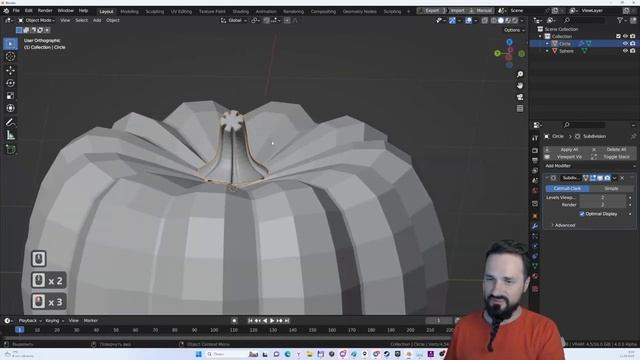Click the Y axis on navigation gizmo
The height and width of the screenshot is (360, 640).
pos(497,53)
